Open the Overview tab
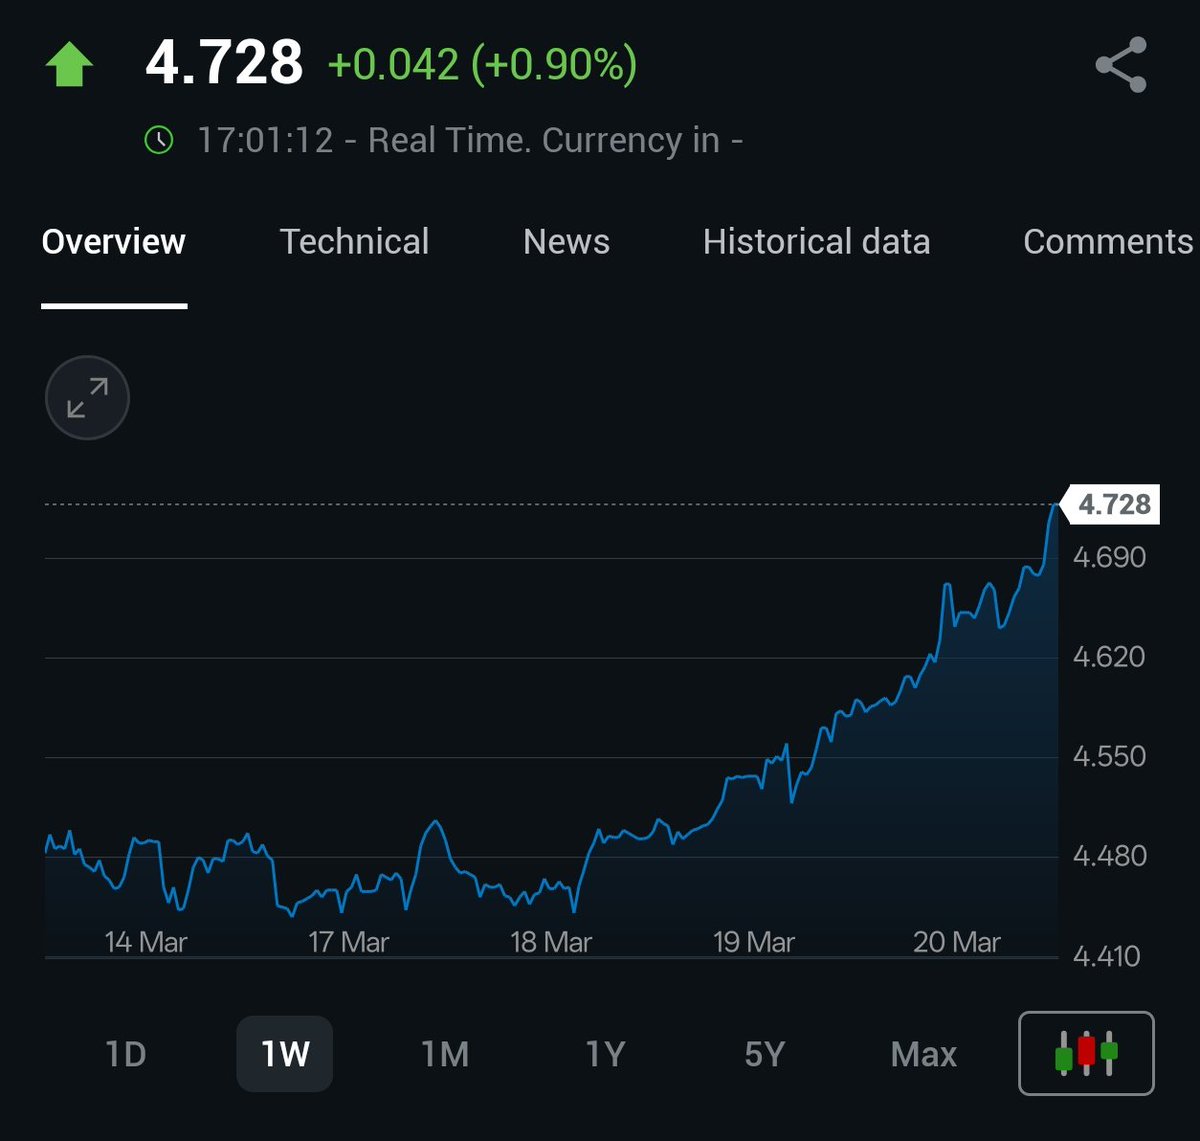The image size is (1200, 1141). (114, 242)
